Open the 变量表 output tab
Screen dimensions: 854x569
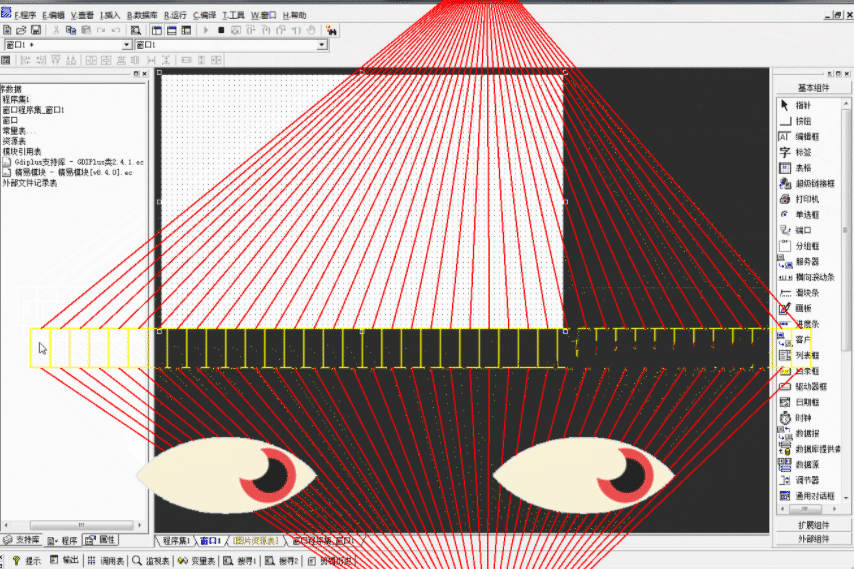click(x=197, y=560)
